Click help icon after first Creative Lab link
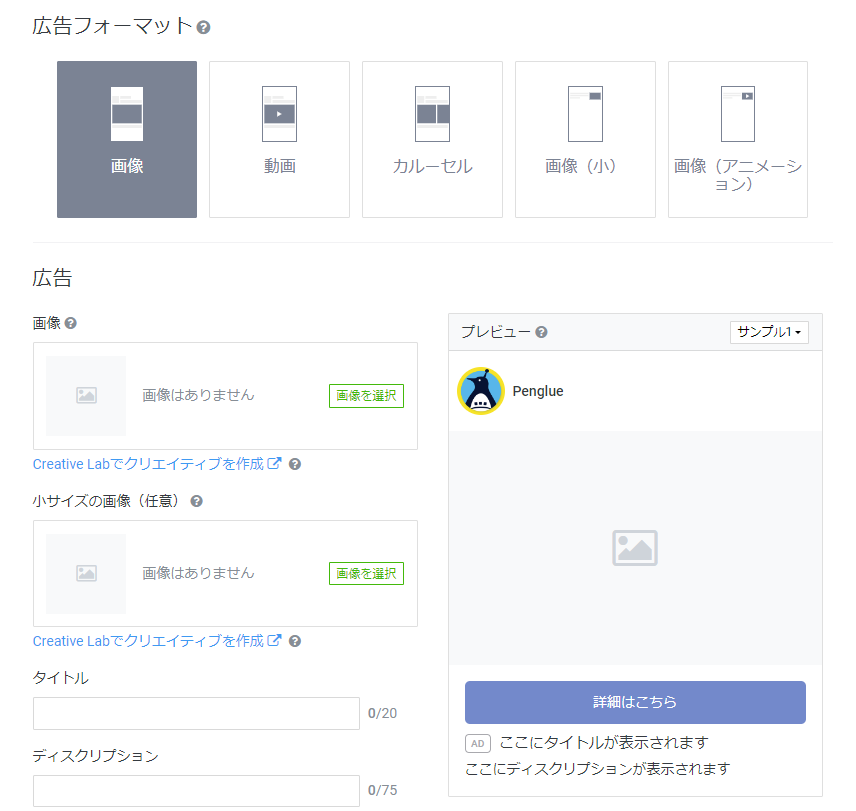The width and height of the screenshot is (856, 811). click(295, 464)
